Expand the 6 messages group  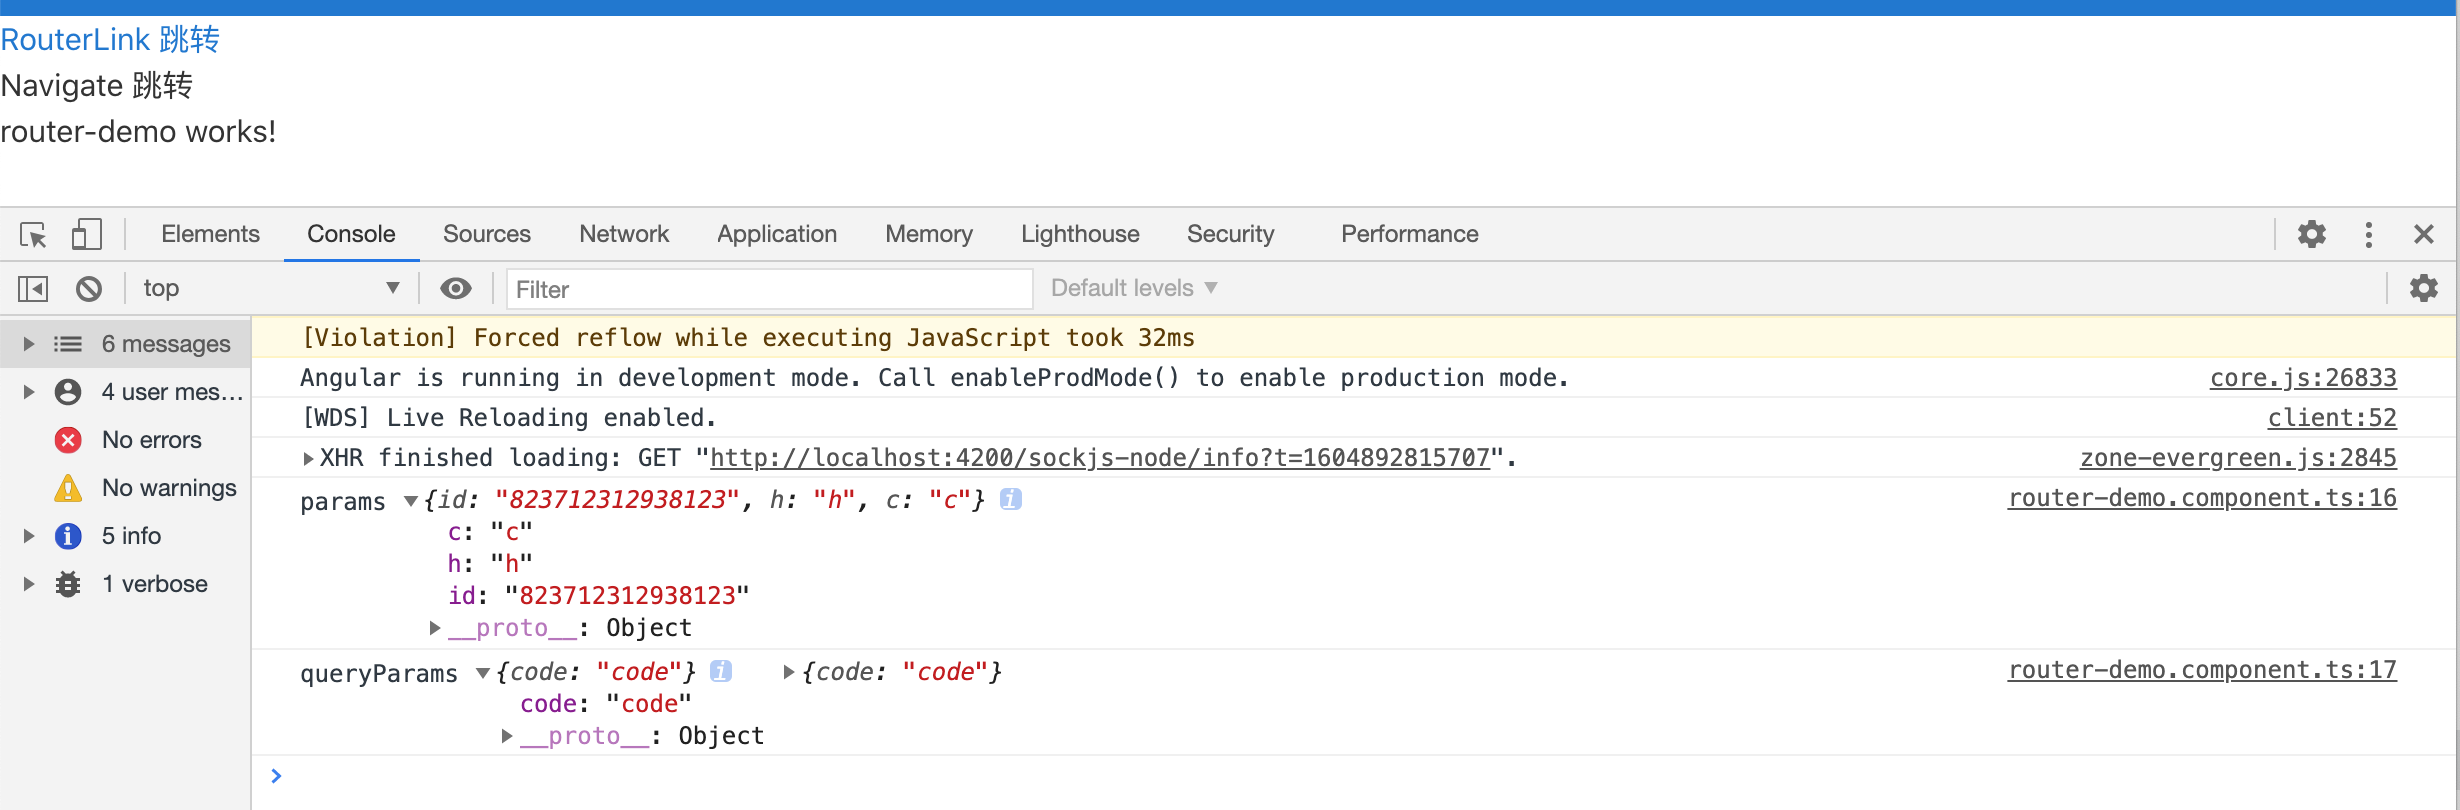pyautogui.click(x=29, y=344)
